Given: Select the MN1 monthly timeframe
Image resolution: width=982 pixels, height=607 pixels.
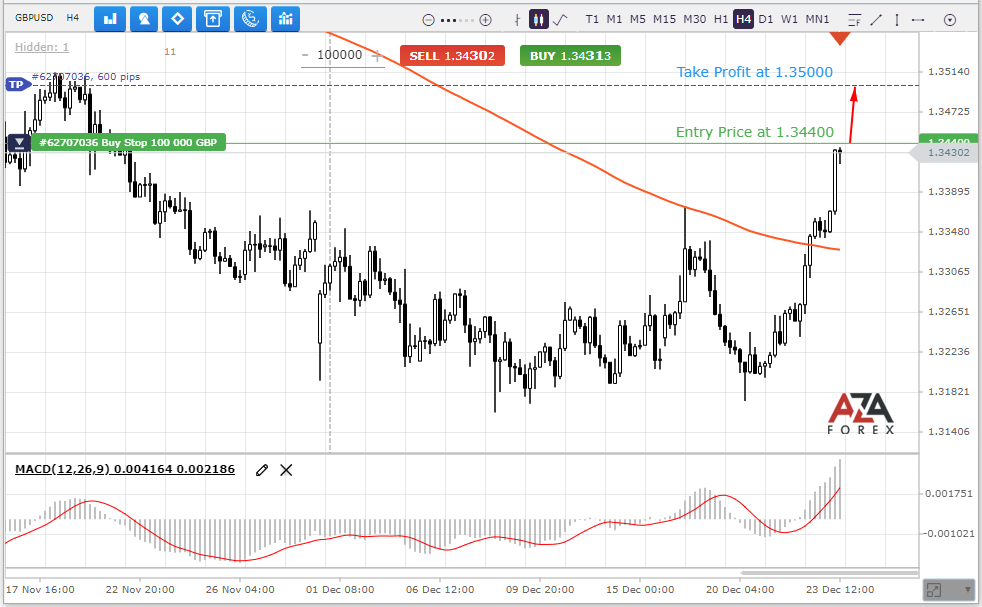Looking at the screenshot, I should pos(817,19).
